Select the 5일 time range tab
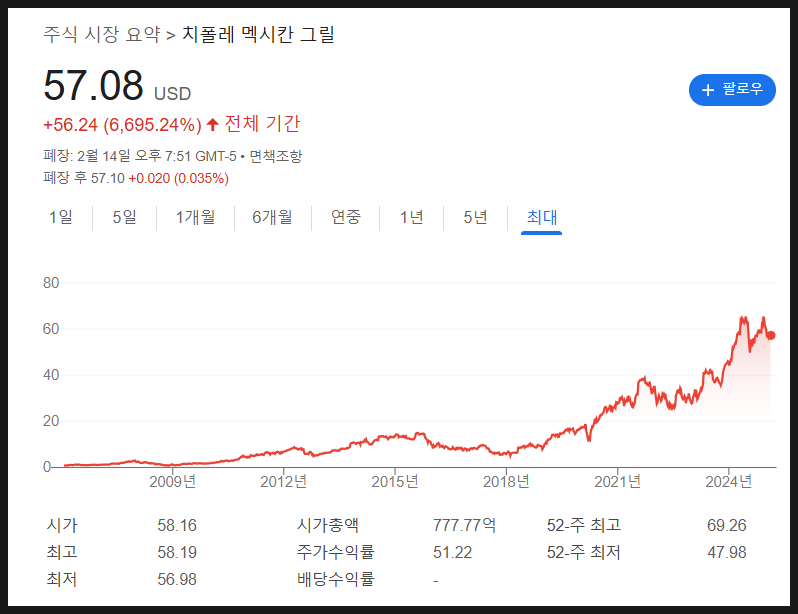This screenshot has width=798, height=614. tap(125, 217)
